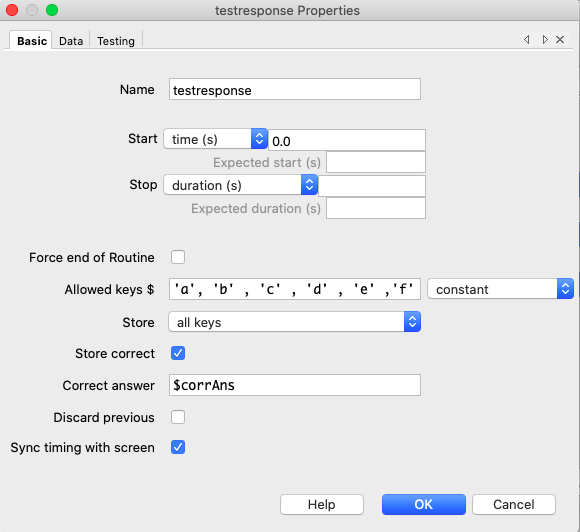Open the Start time (s) dropdown
The height and width of the screenshot is (532, 580).
tap(216, 139)
